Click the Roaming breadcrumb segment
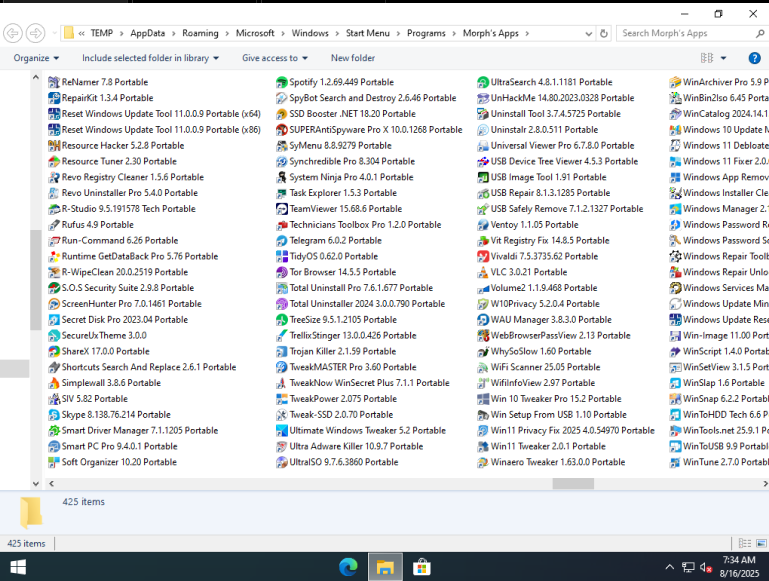This screenshot has width=769, height=581. click(200, 33)
